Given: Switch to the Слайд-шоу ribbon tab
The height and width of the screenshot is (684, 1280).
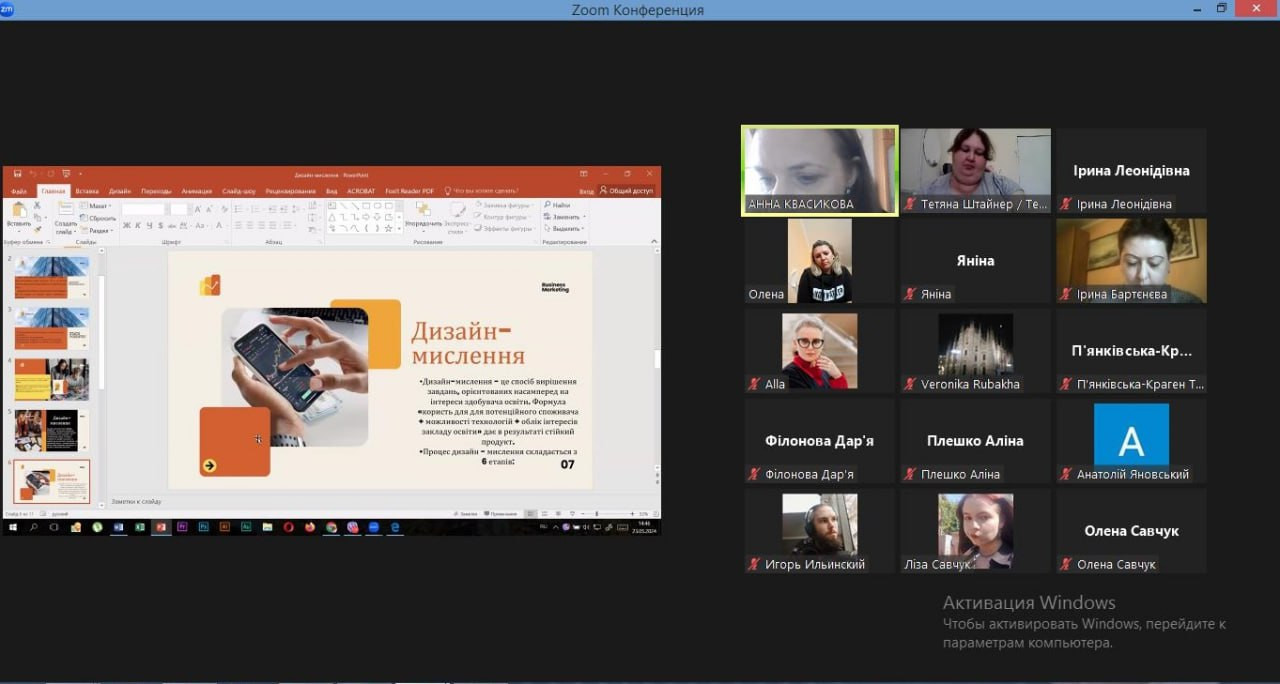Looking at the screenshot, I should 239,191.
